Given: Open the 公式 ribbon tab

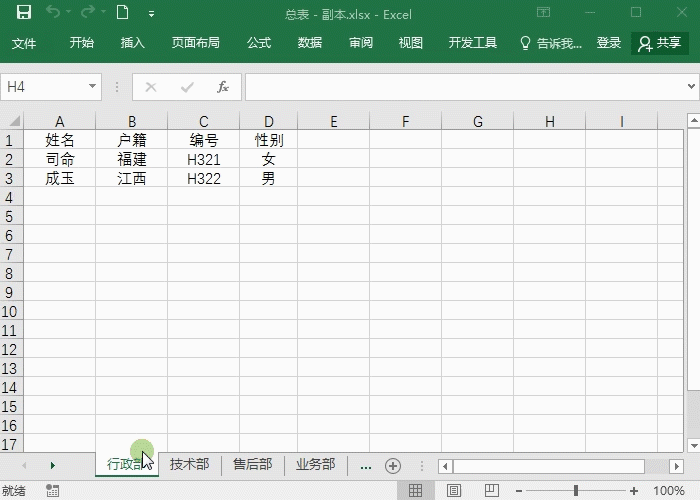Looking at the screenshot, I should click(x=259, y=43).
